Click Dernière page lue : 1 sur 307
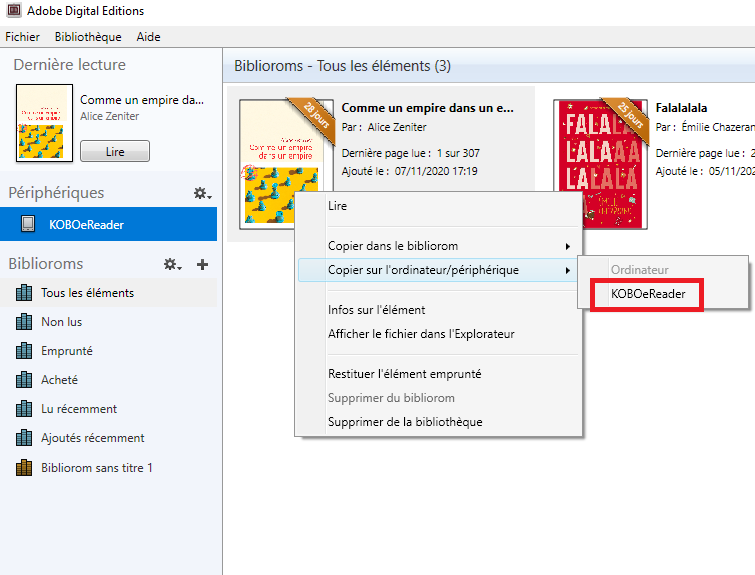This screenshot has height=575, width=755. tap(411, 153)
